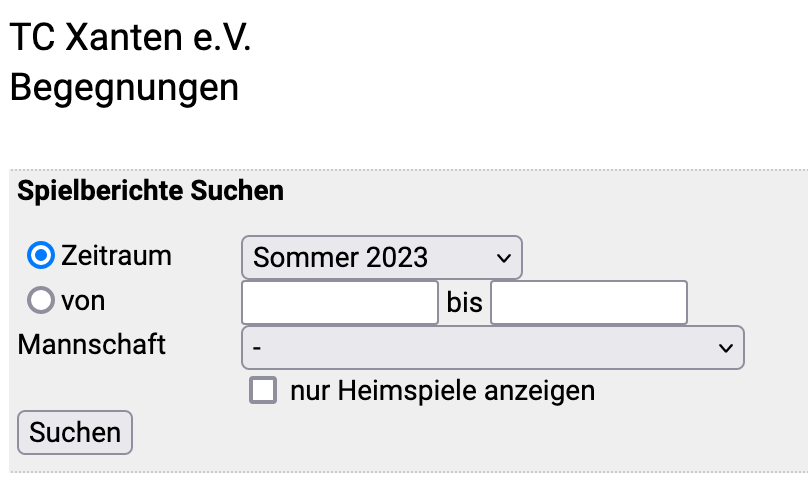
Task: Click the "bis" label between date fields
Action: point(464,302)
